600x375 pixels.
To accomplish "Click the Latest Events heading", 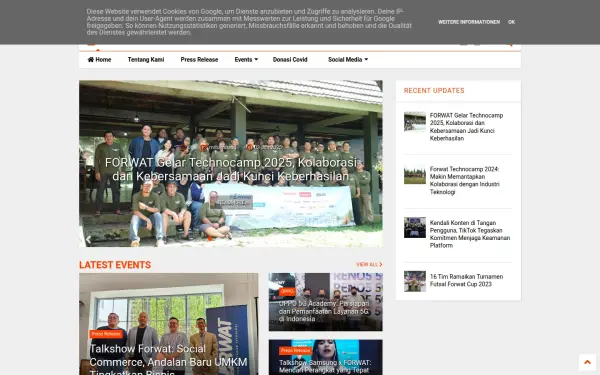I will coord(115,265).
